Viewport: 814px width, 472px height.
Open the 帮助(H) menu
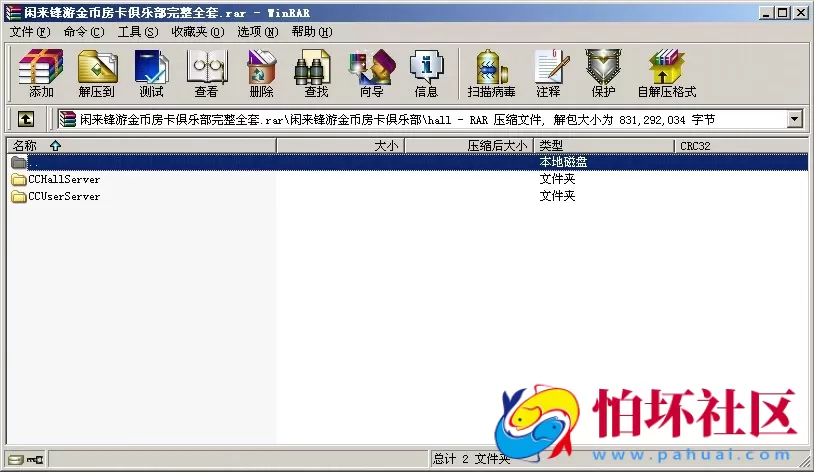coord(312,32)
